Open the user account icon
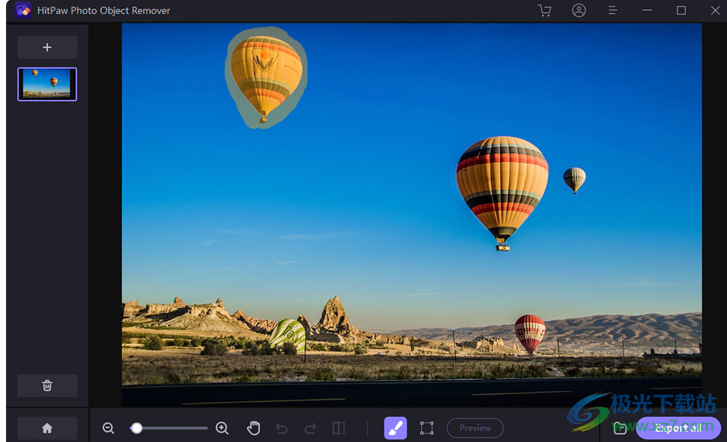 [579, 10]
